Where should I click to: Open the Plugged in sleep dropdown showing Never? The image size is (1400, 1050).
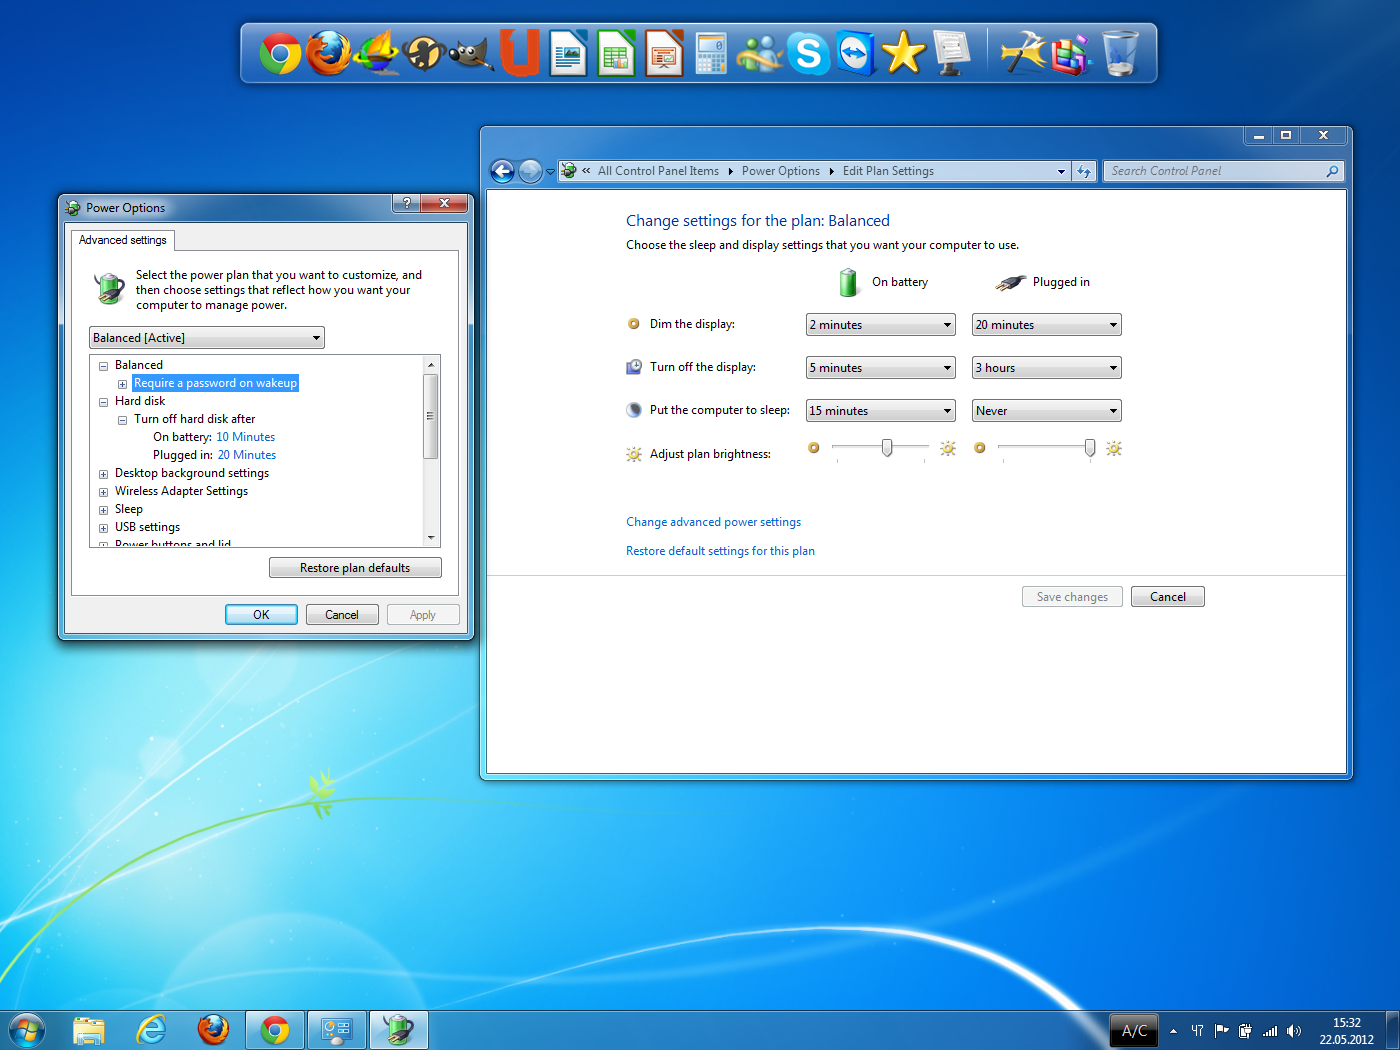pyautogui.click(x=1046, y=411)
